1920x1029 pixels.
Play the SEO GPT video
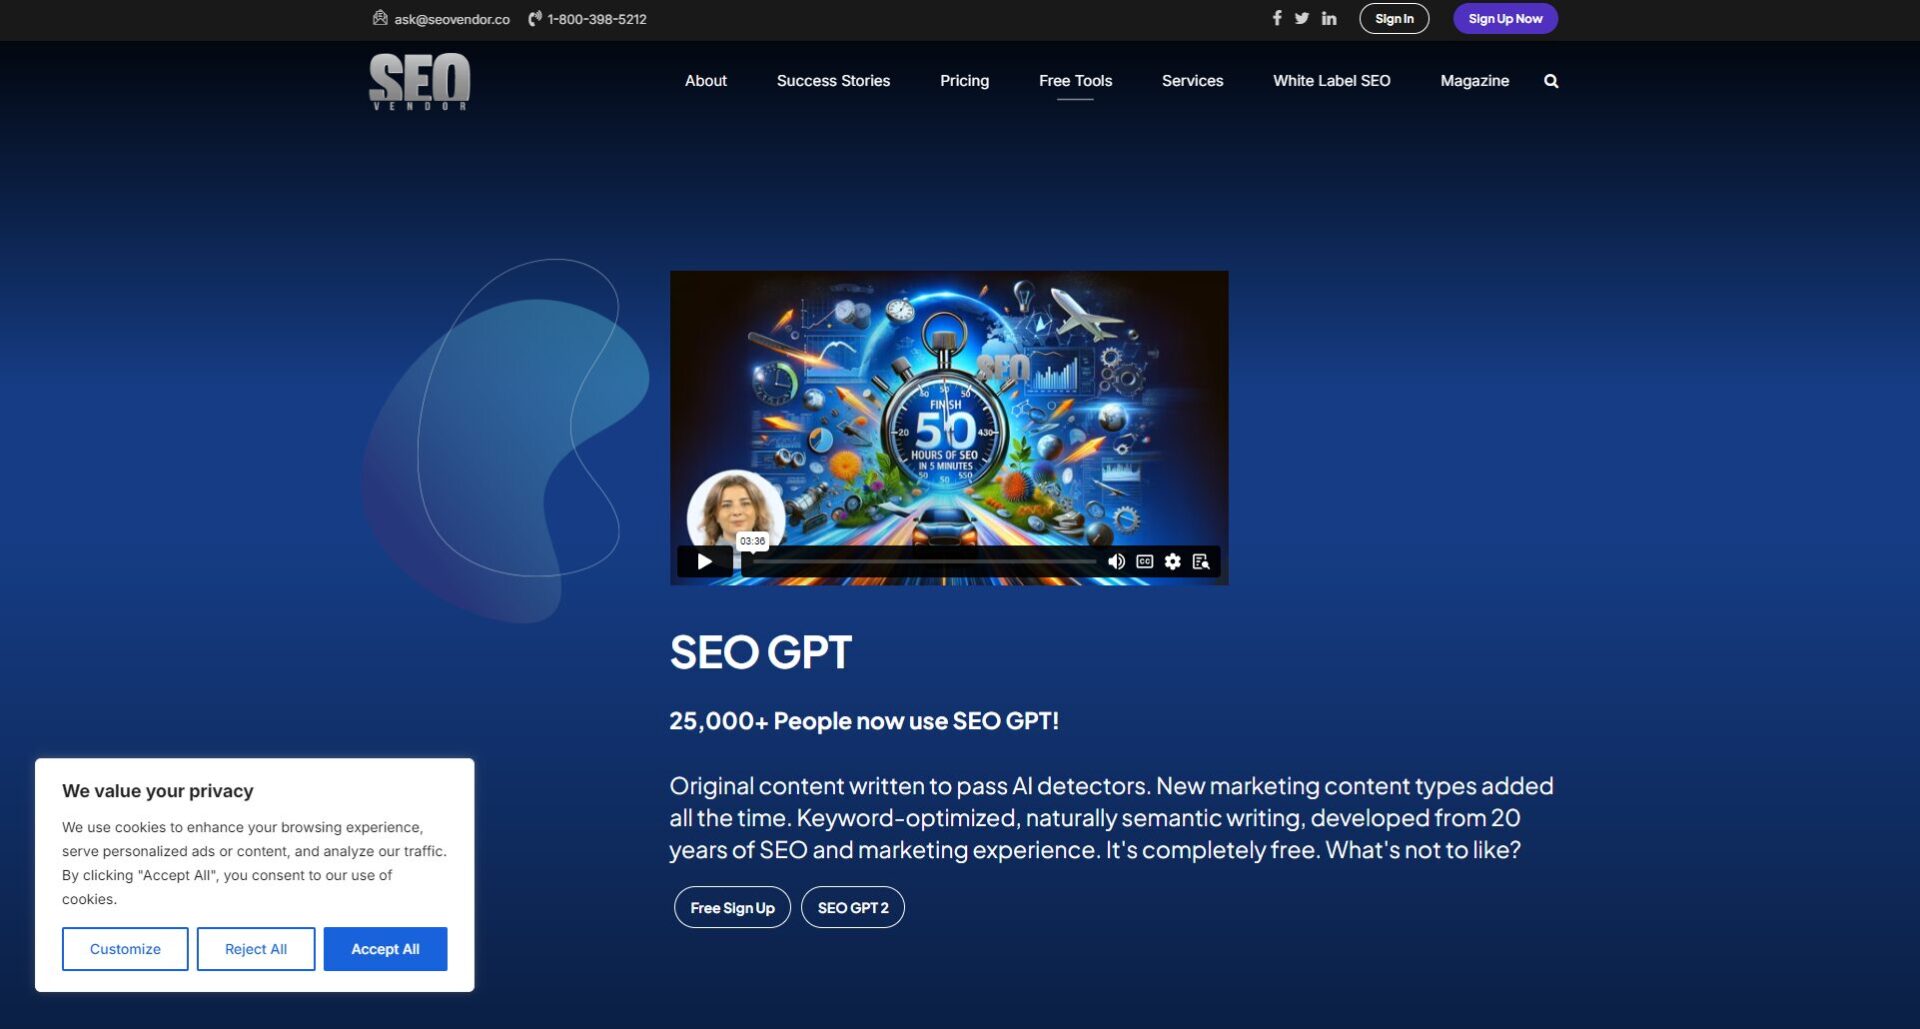pos(705,561)
